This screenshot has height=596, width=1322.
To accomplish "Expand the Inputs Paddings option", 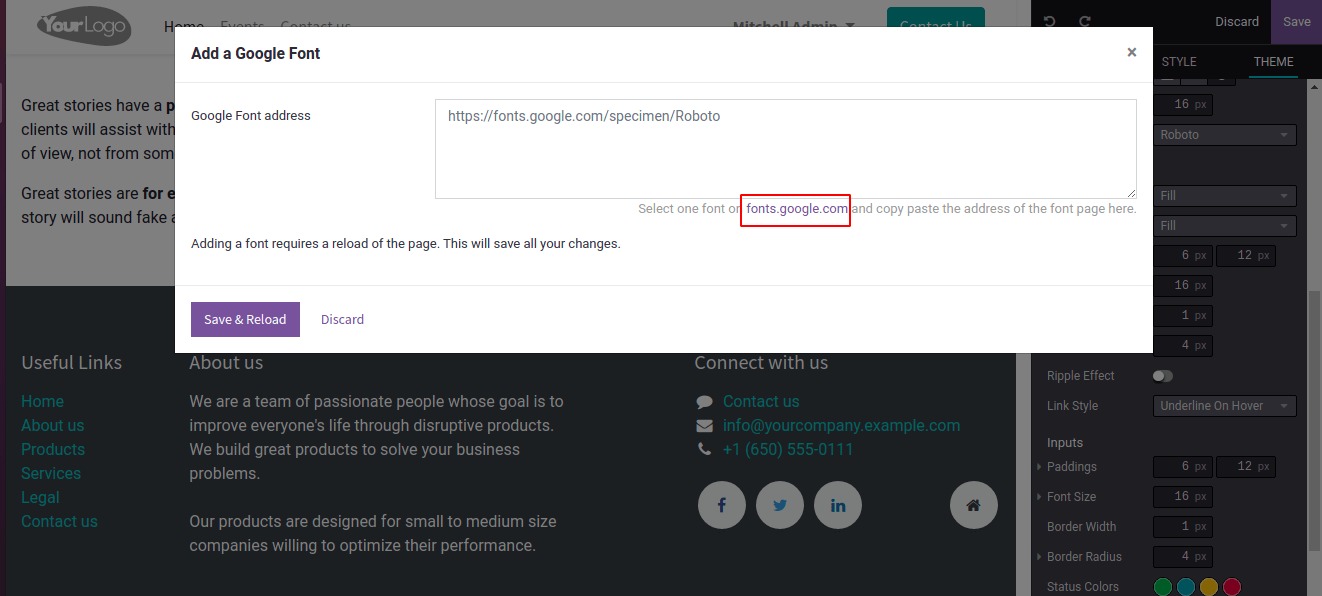I will click(1040, 467).
